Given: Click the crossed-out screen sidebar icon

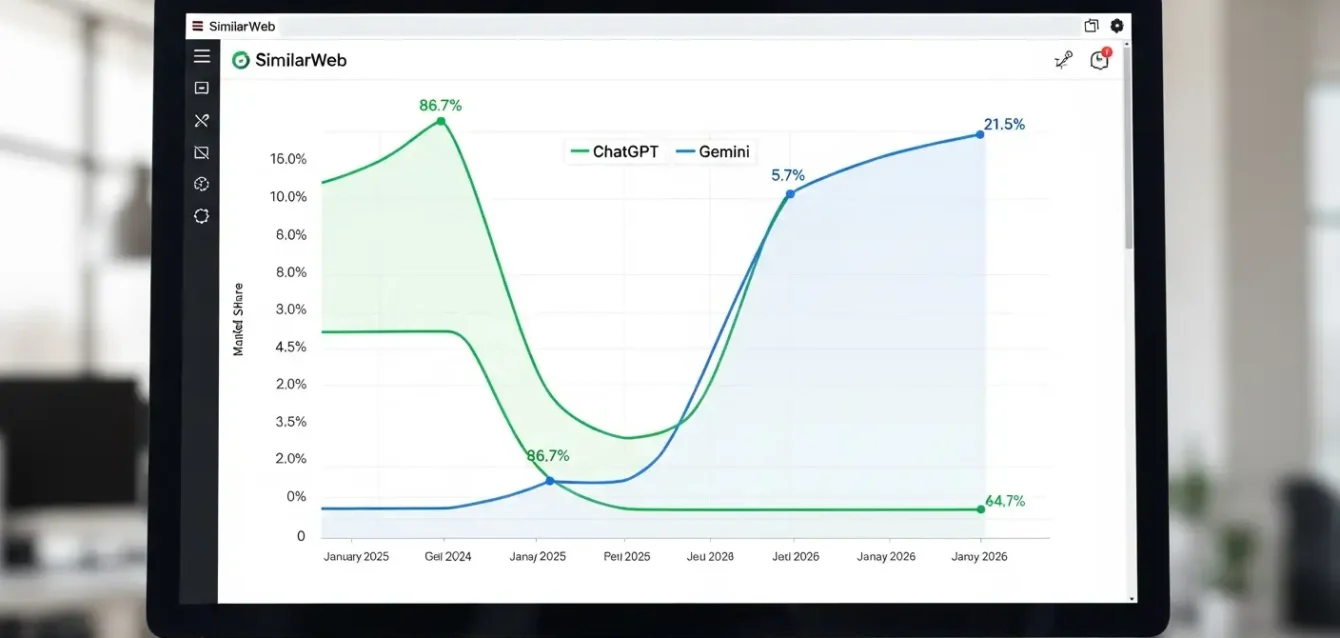Looking at the screenshot, I should tap(202, 153).
